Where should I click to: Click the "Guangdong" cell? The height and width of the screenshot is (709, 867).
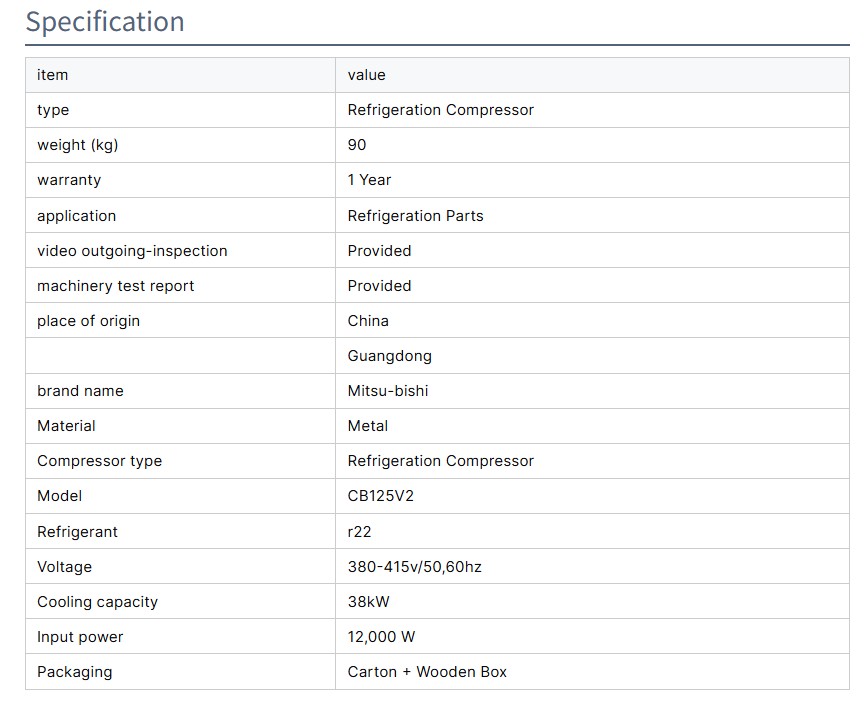coord(389,356)
